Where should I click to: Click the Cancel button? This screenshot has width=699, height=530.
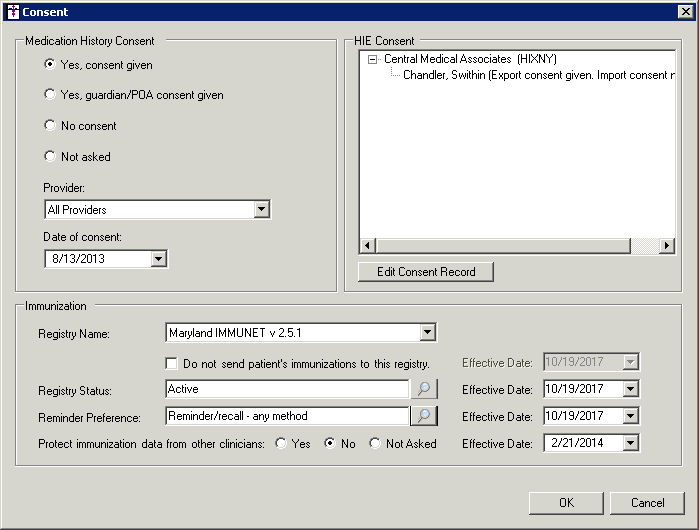(x=648, y=502)
